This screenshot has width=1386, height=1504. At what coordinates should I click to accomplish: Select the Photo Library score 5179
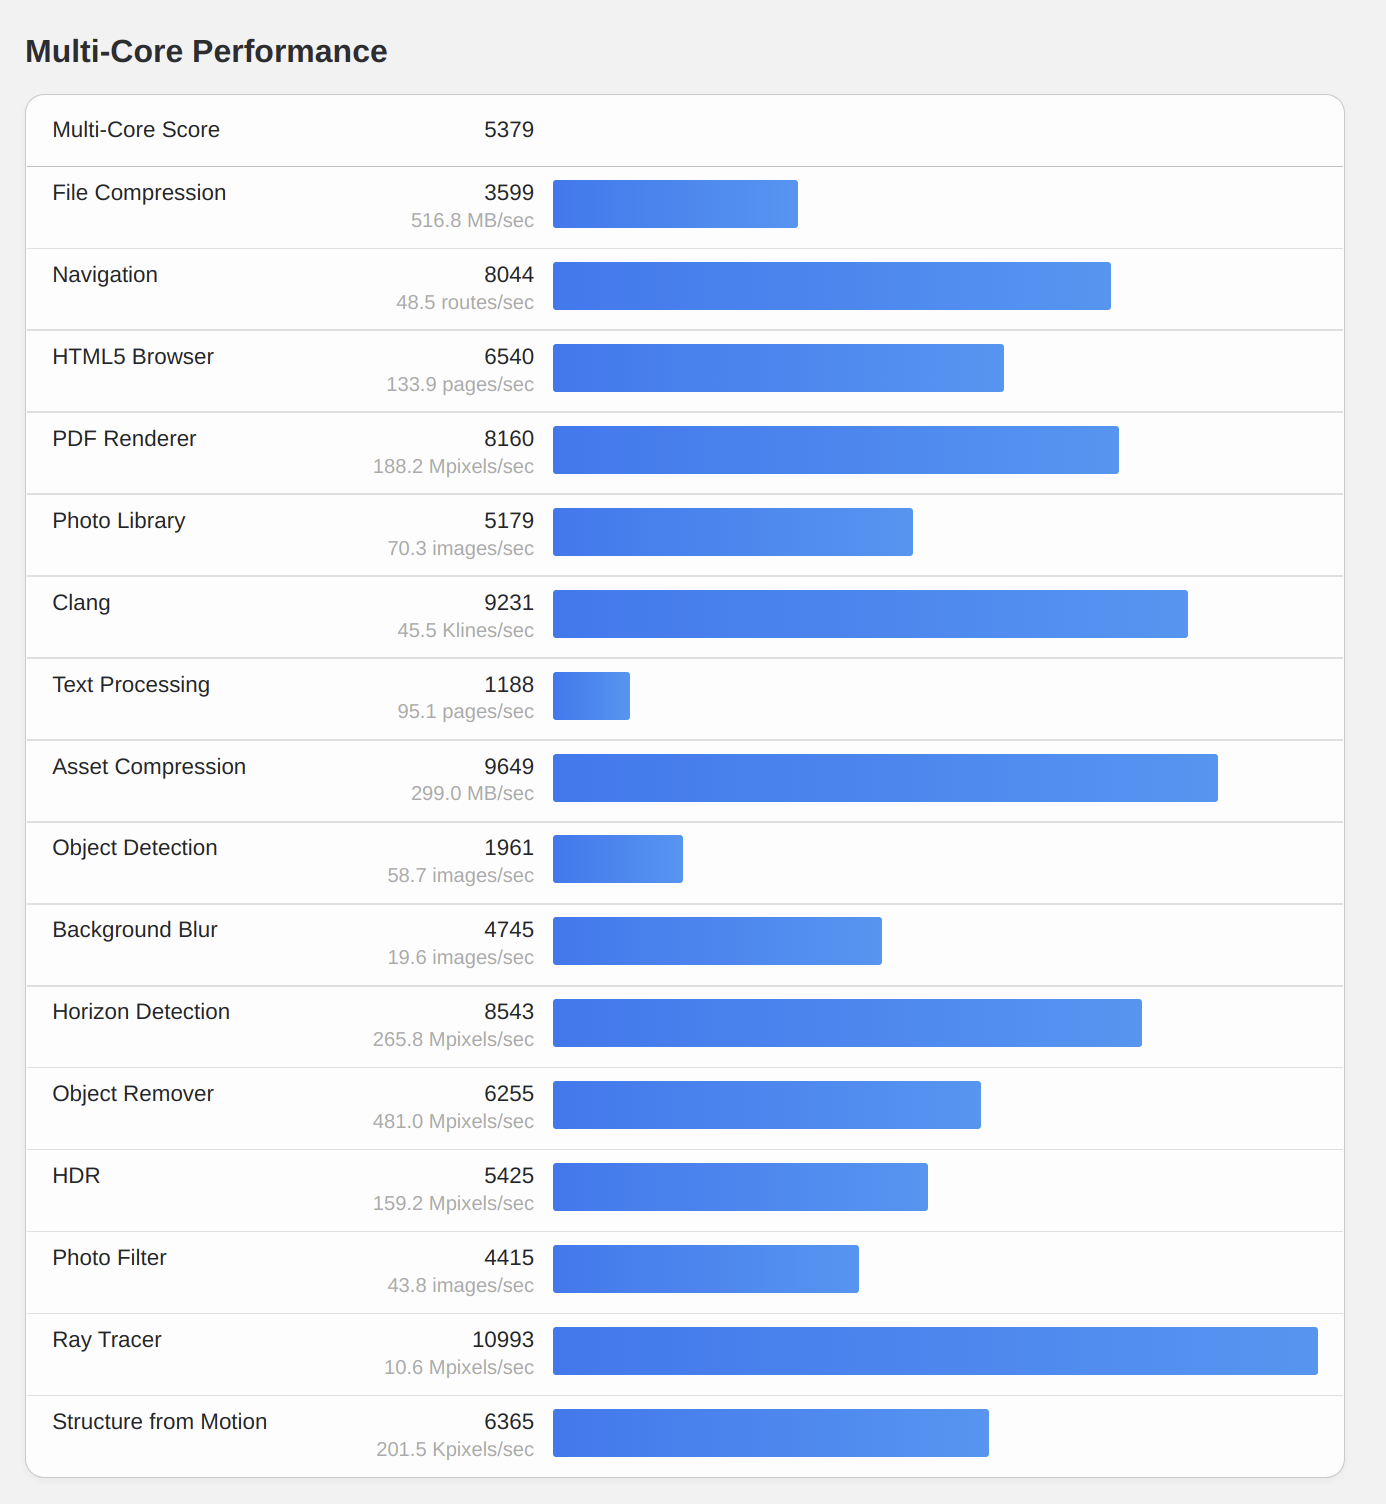click(508, 521)
